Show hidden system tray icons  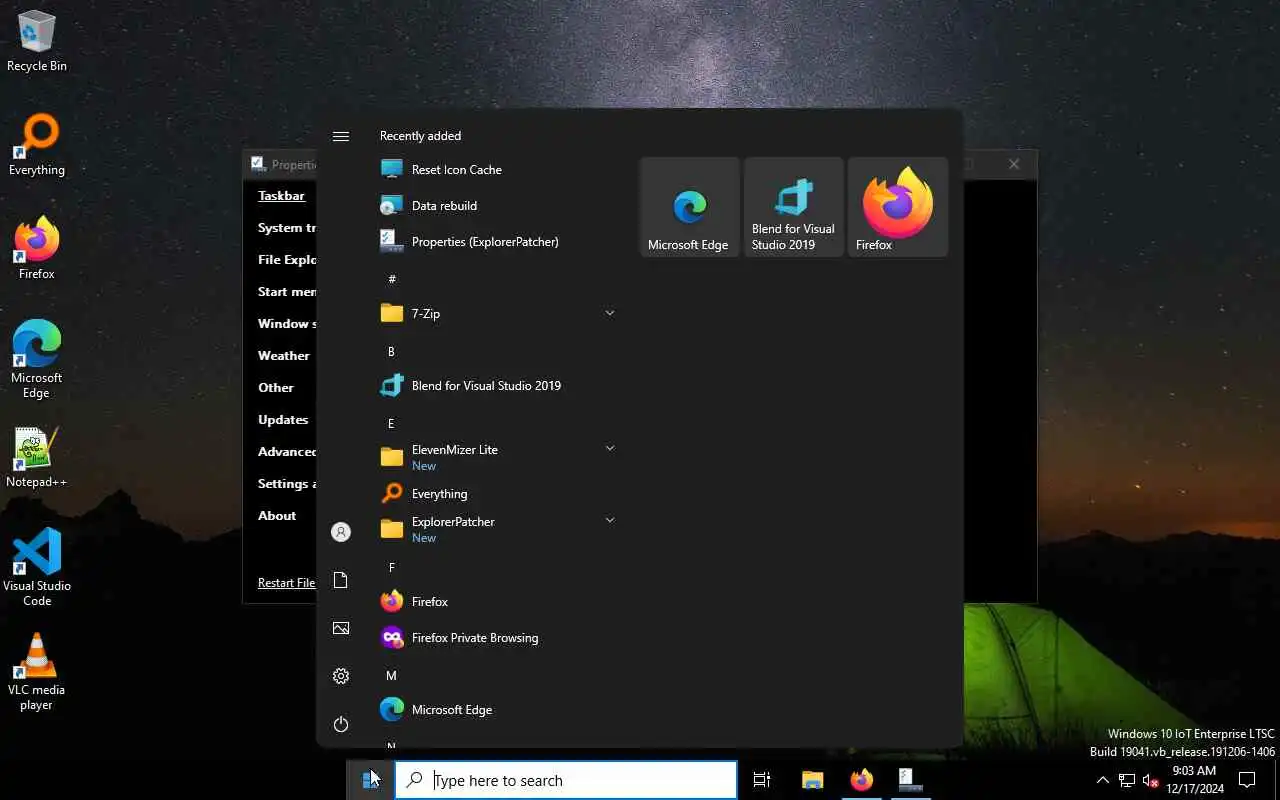pyautogui.click(x=1103, y=780)
